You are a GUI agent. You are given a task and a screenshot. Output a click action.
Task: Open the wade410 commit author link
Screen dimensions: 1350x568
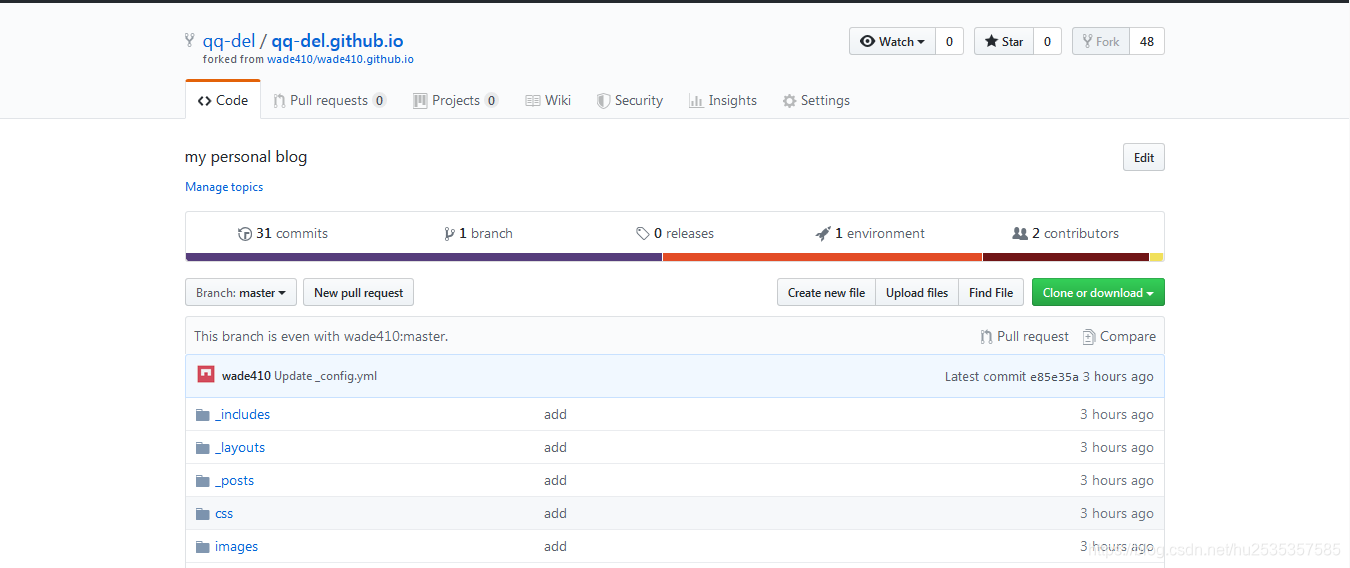tap(246, 377)
